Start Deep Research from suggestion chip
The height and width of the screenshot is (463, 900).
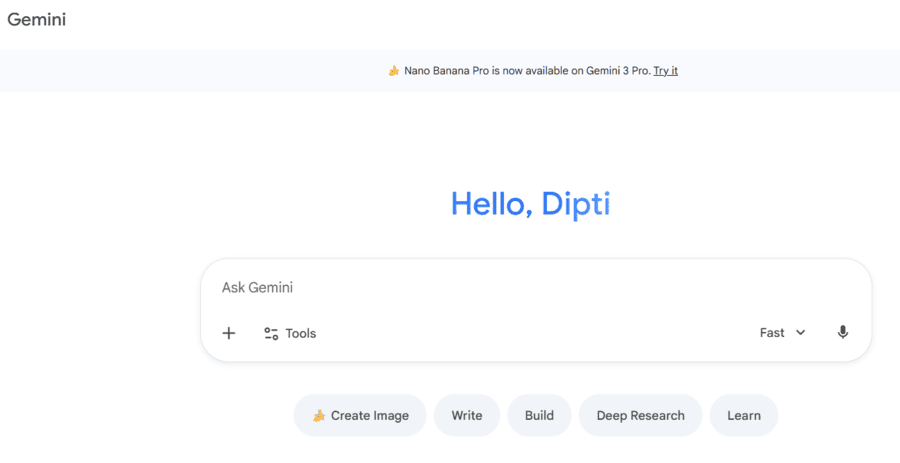[641, 415]
